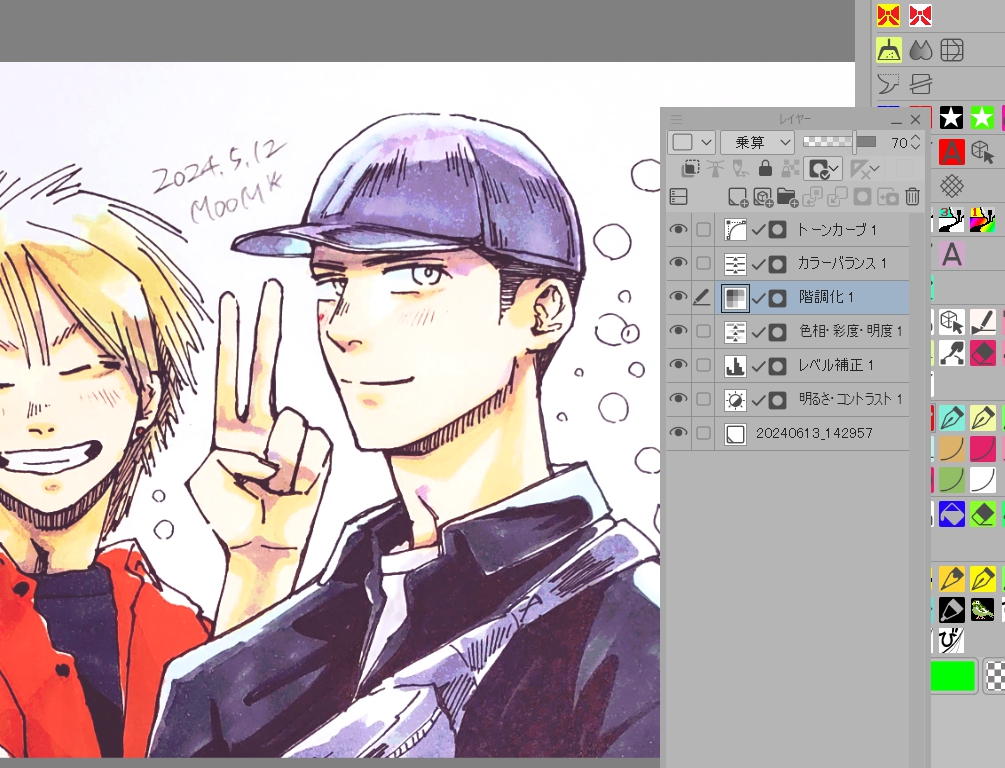Click the layer opacity slider
The width and height of the screenshot is (1005, 768).
tap(840, 142)
